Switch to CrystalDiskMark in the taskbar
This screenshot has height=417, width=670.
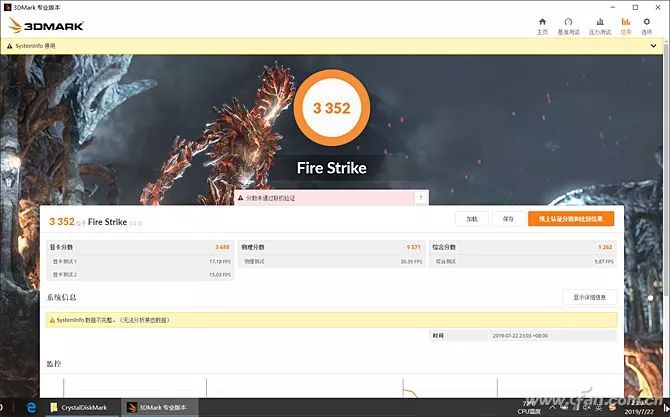point(81,408)
